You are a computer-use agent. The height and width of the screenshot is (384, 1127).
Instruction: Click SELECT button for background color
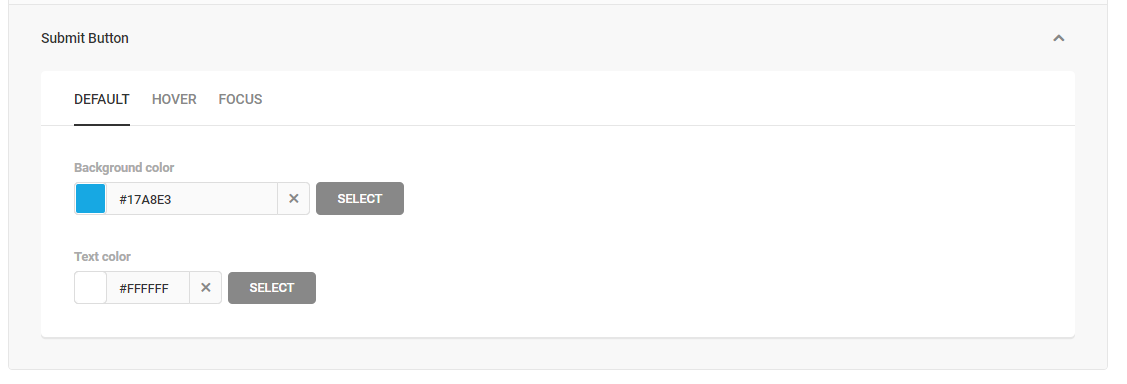[x=360, y=198]
